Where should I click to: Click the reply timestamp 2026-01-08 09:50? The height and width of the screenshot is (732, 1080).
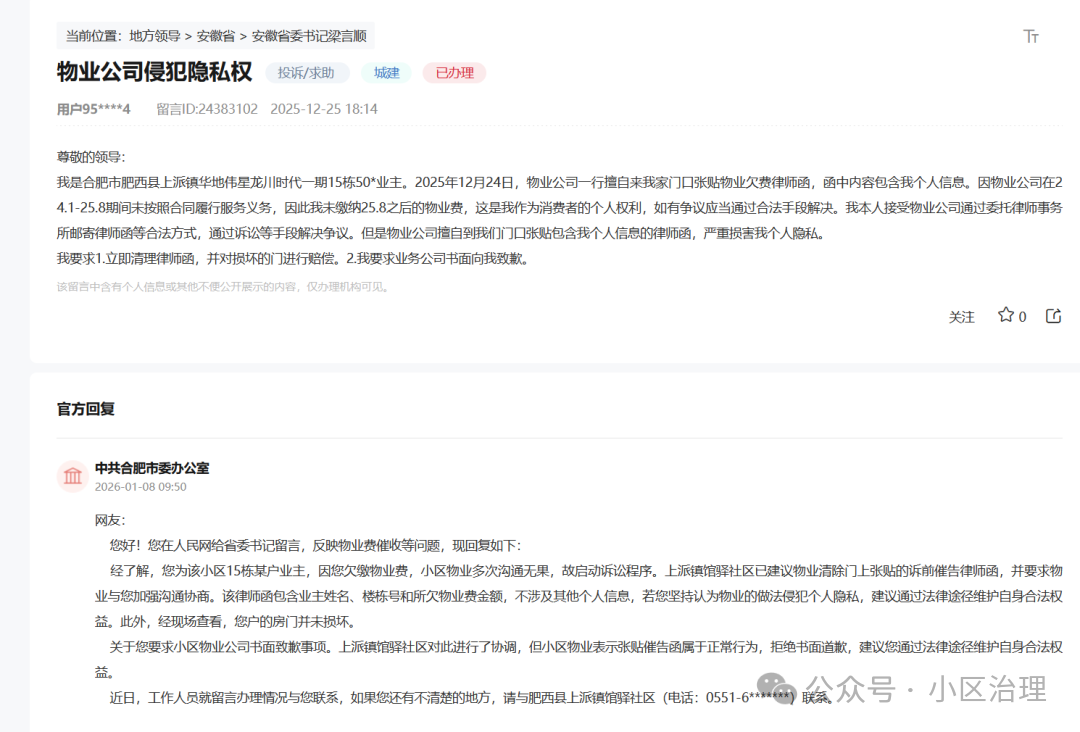pyautogui.click(x=141, y=487)
